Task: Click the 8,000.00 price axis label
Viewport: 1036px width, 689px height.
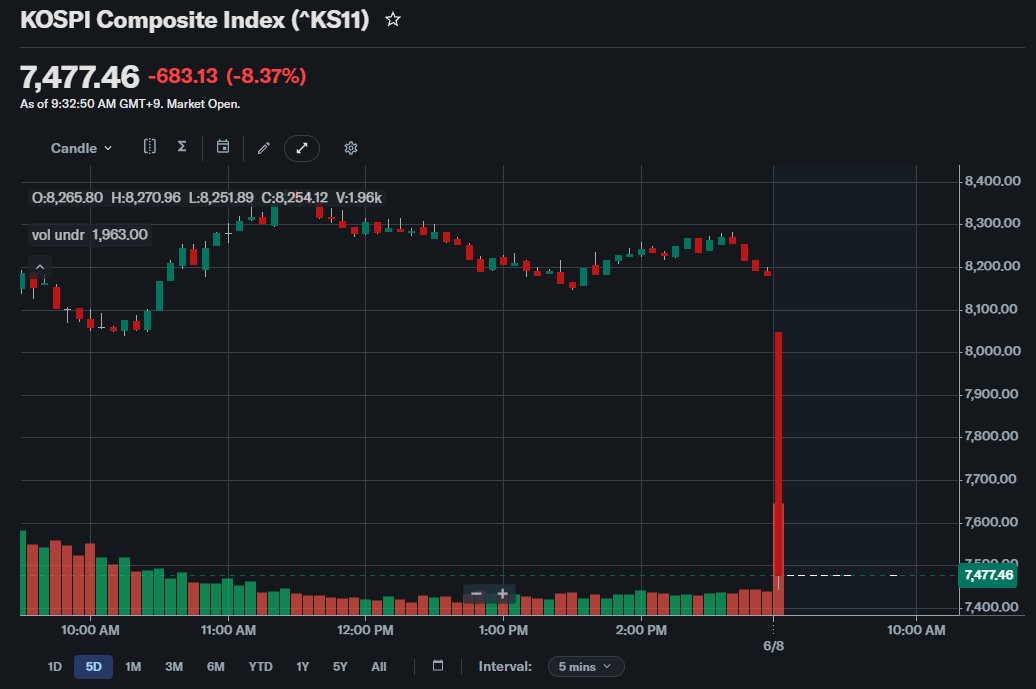Action: coord(992,351)
